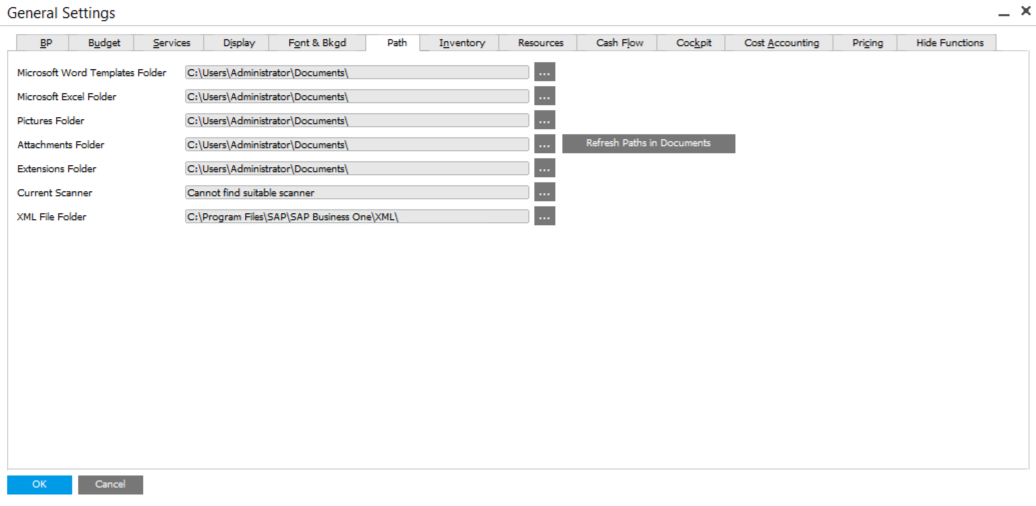
Task: Open browse dialog for Pictures Folder
Action: point(544,121)
